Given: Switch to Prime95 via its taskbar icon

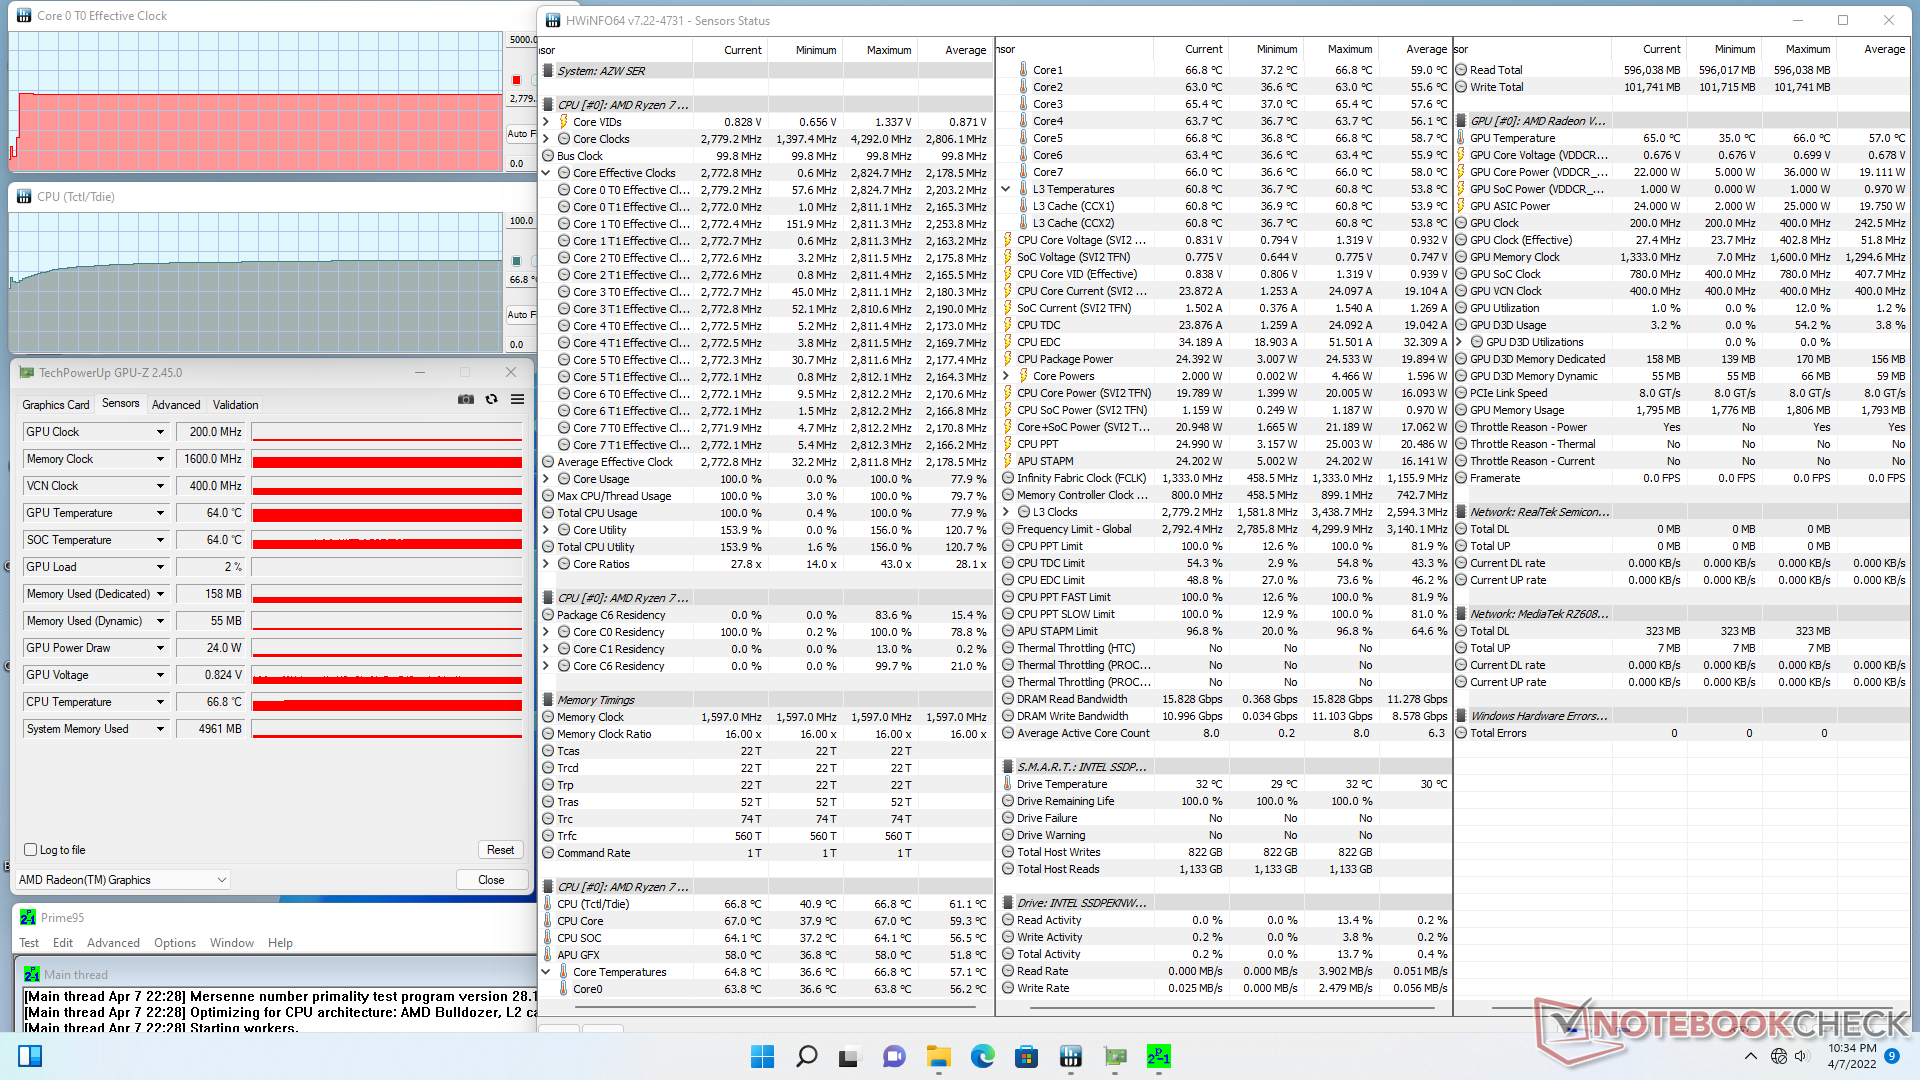Looking at the screenshot, I should 1158,1056.
